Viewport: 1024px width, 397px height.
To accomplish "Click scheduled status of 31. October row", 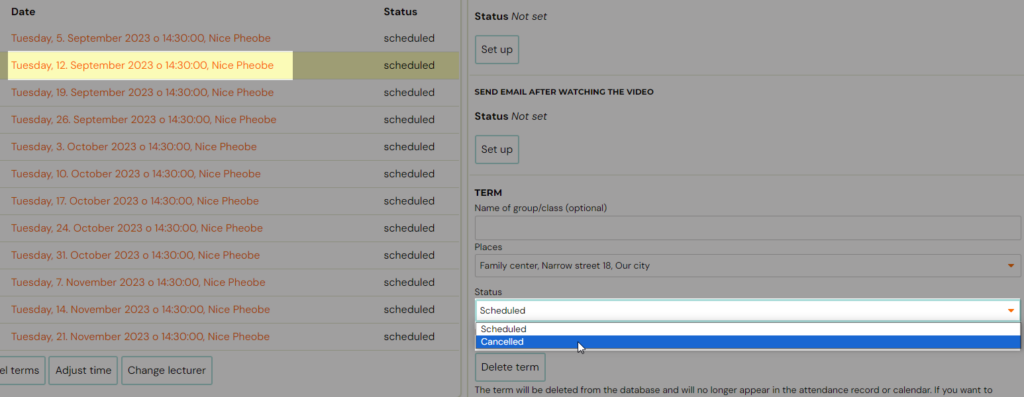I will (409, 255).
